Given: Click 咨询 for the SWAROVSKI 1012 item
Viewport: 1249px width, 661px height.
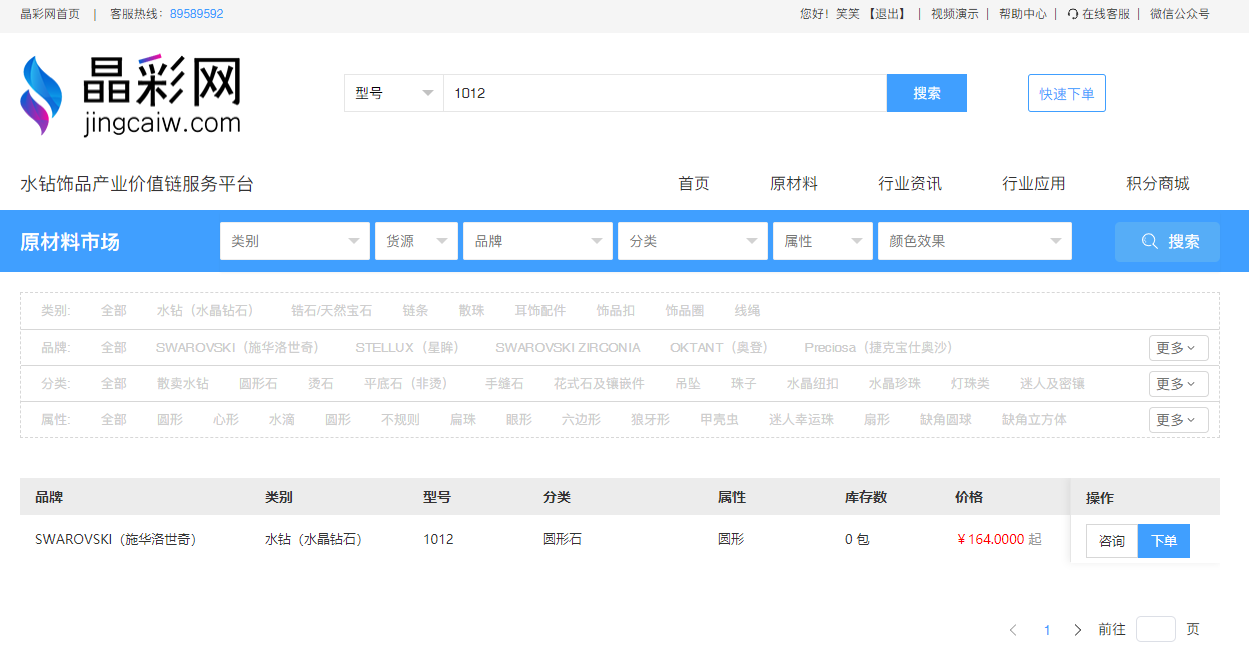Looking at the screenshot, I should pyautogui.click(x=1111, y=541).
